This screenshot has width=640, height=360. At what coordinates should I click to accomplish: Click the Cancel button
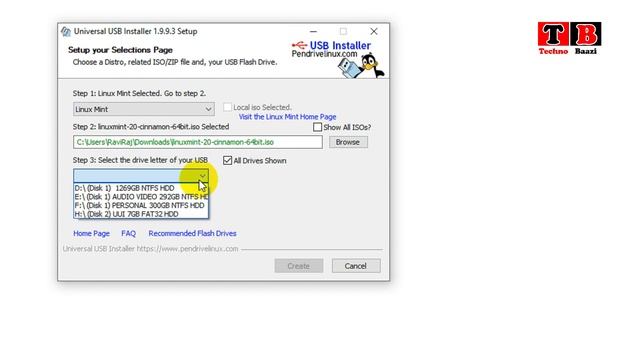[x=356, y=266]
